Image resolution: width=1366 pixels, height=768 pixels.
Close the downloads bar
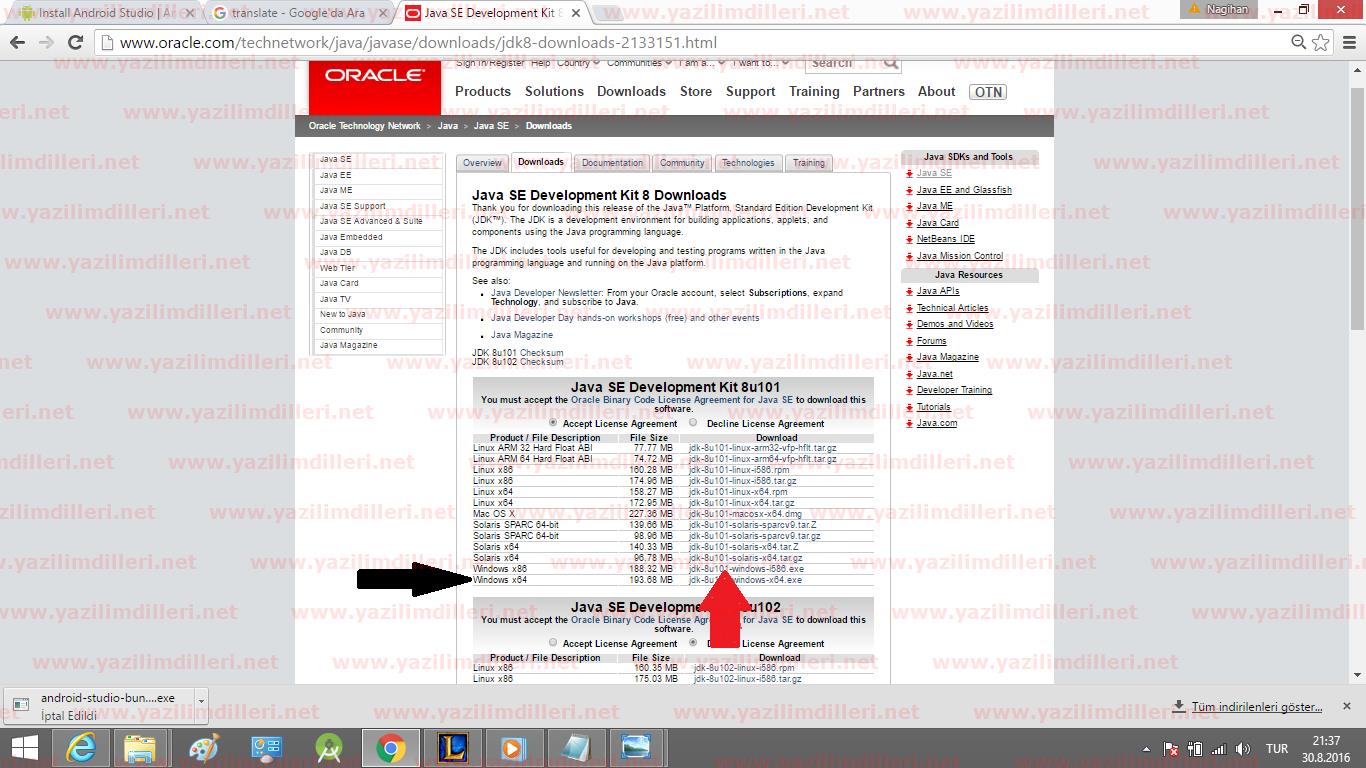(x=1346, y=706)
